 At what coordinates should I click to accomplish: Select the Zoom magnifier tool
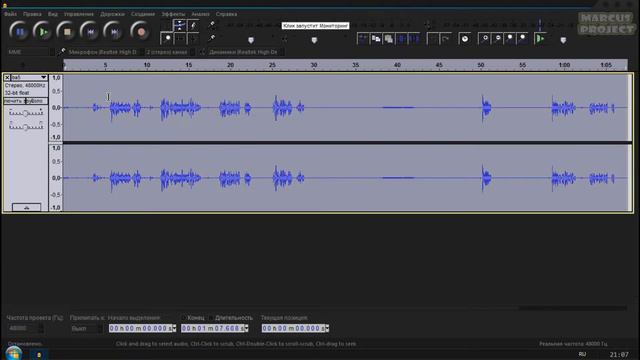pyautogui.click(x=167, y=39)
